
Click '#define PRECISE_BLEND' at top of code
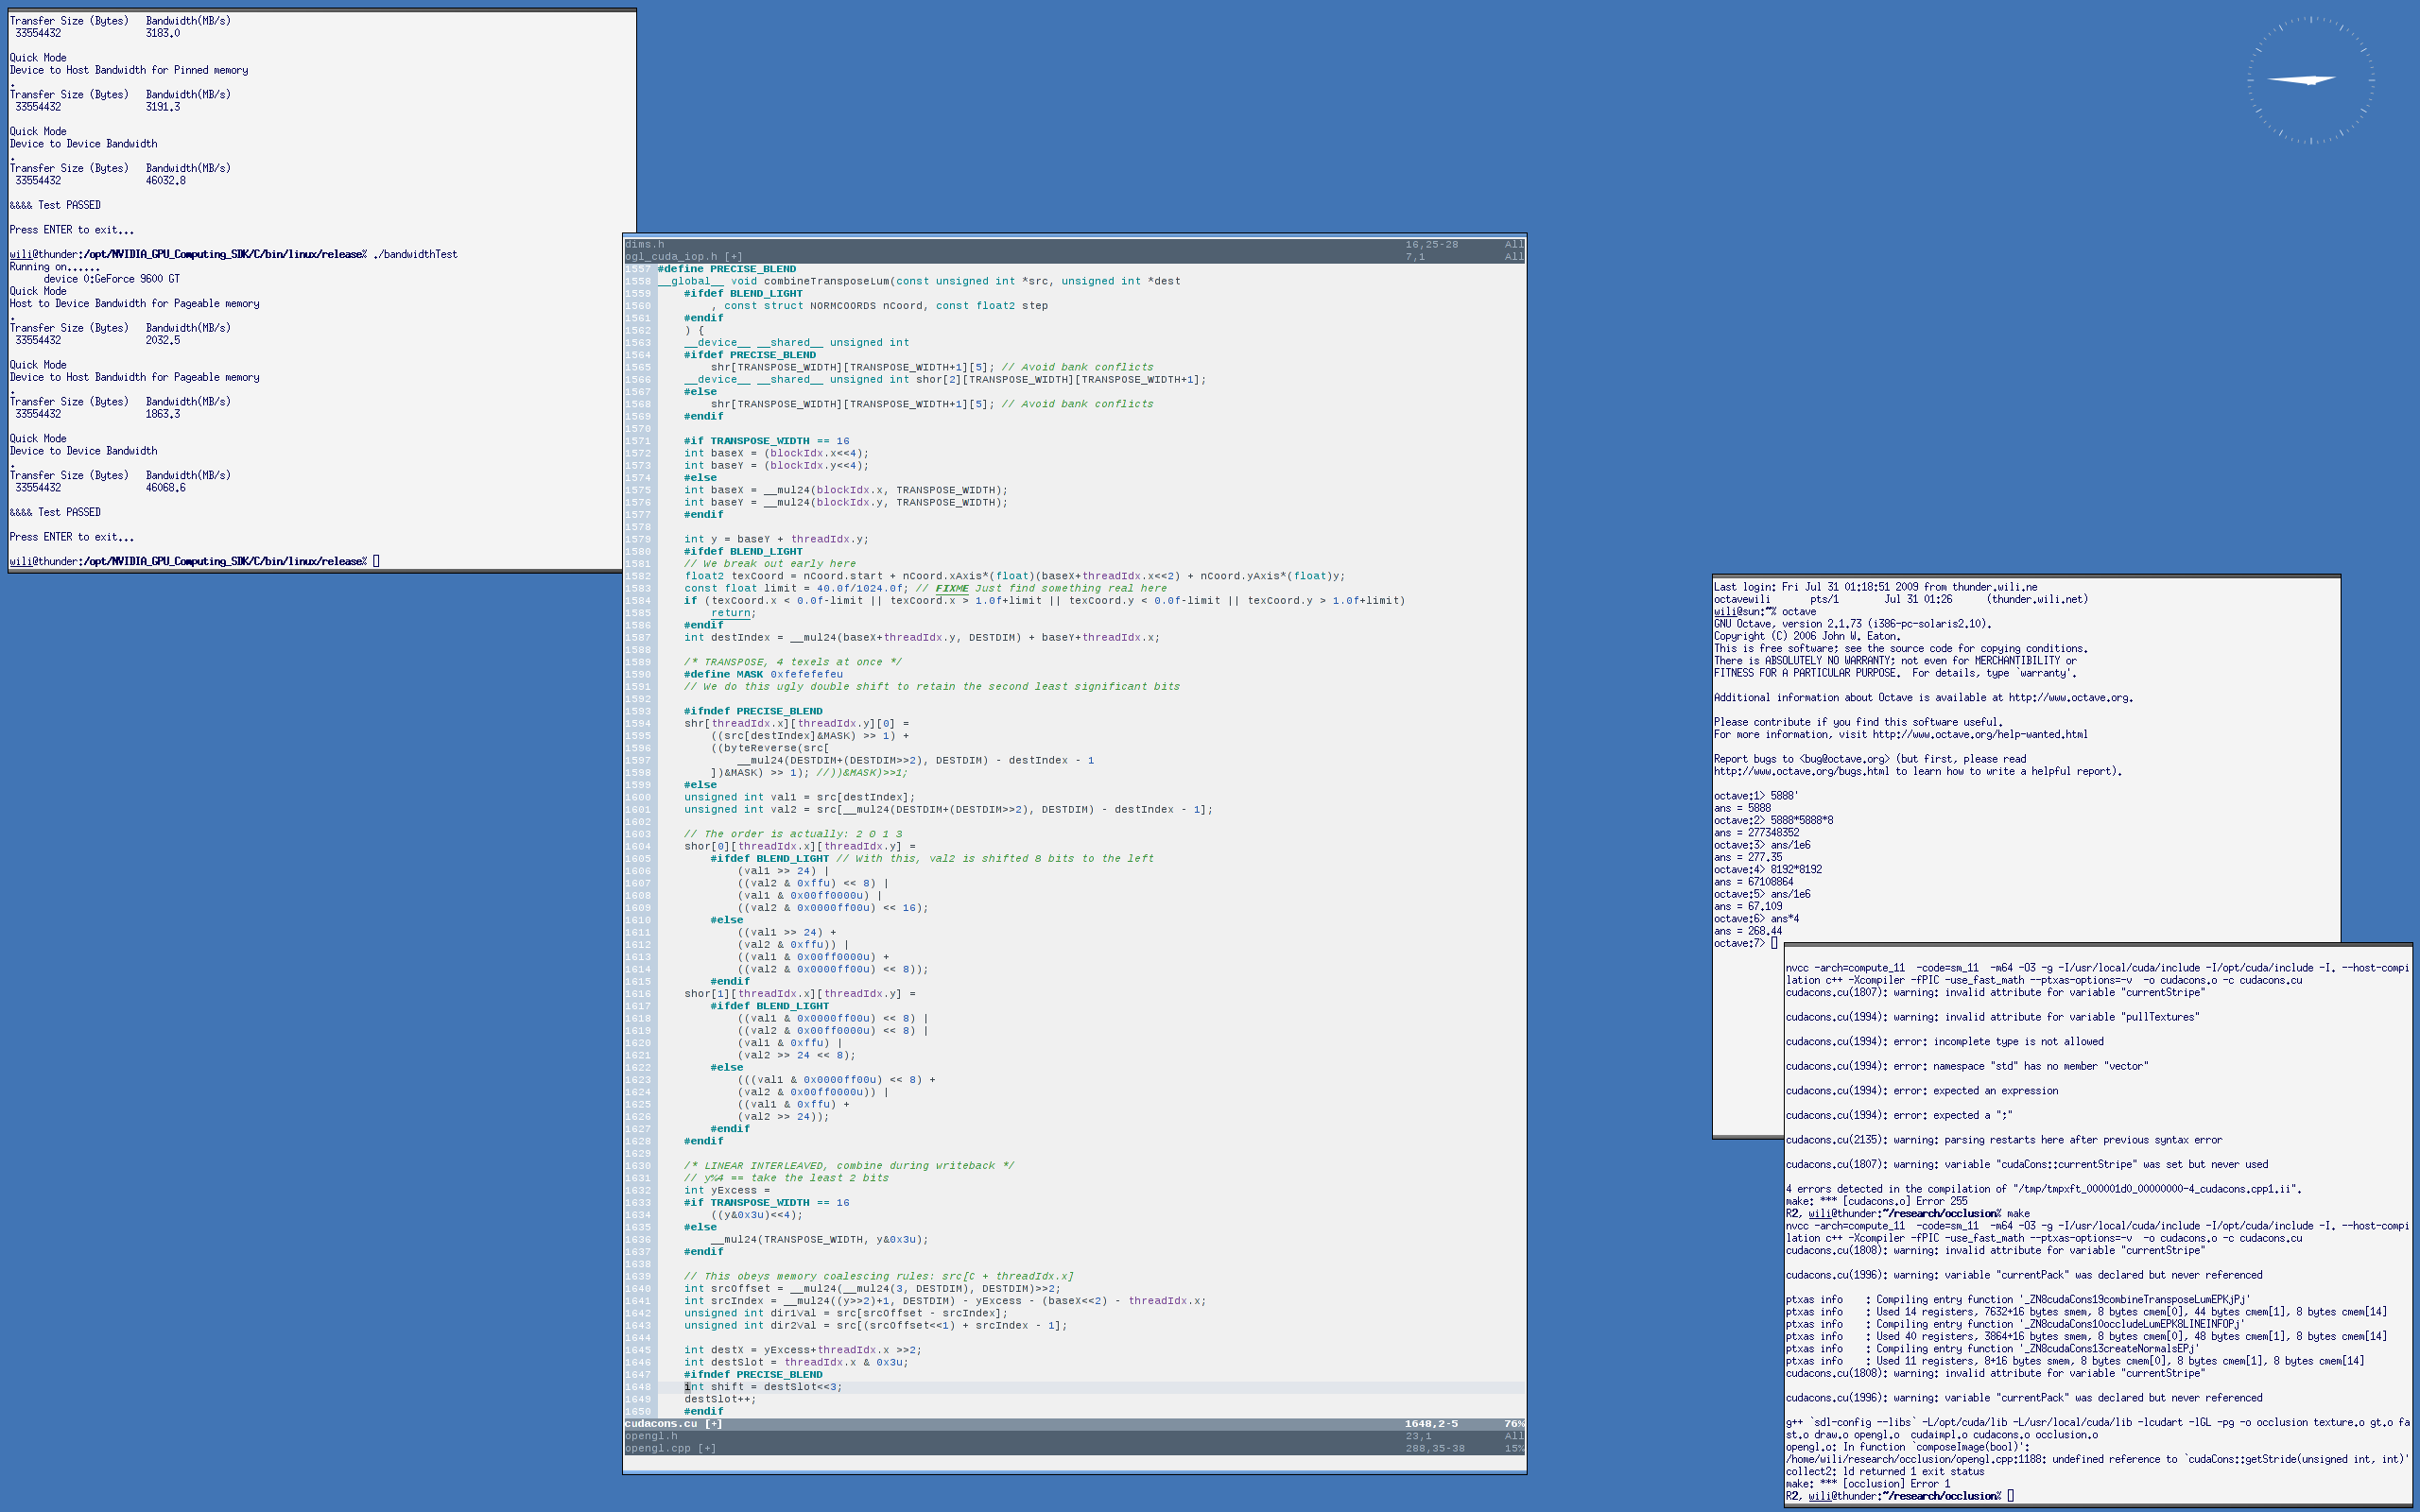tap(726, 269)
